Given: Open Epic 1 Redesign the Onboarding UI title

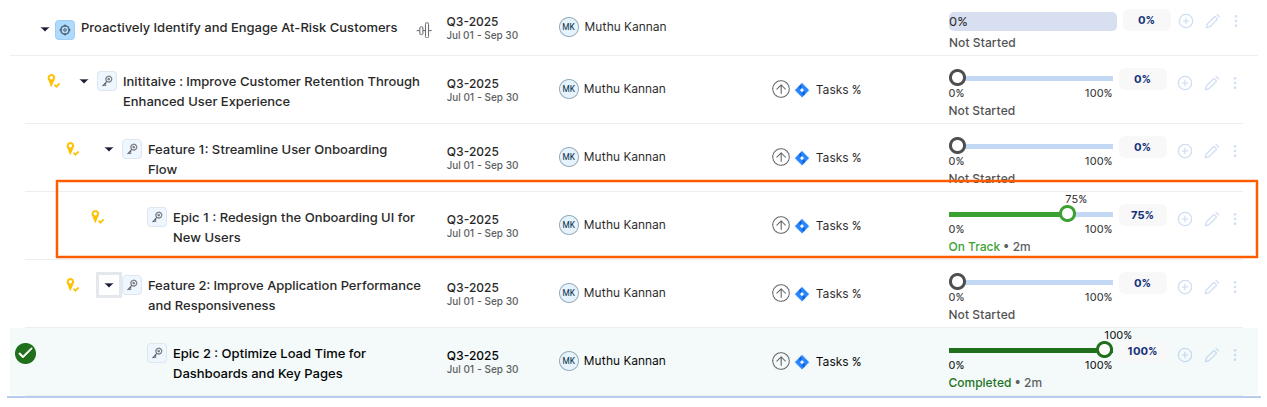Looking at the screenshot, I should 294,227.
